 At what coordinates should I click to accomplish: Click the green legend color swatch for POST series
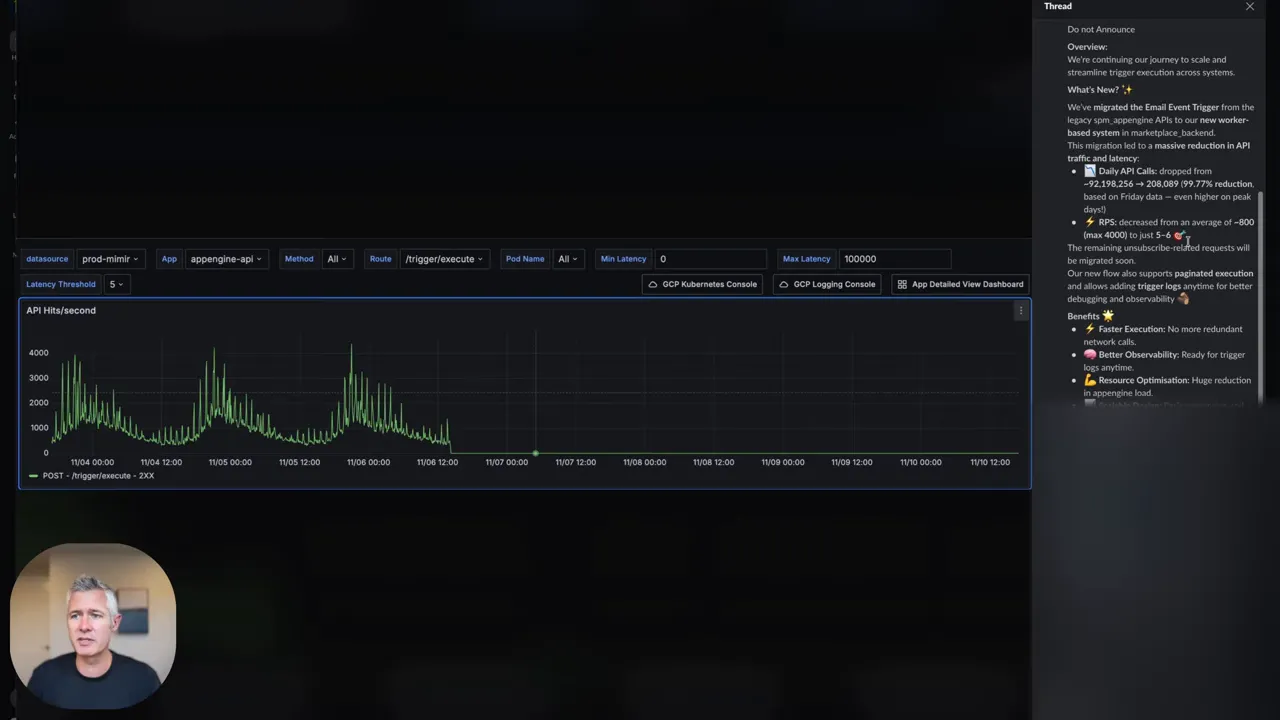click(x=33, y=475)
